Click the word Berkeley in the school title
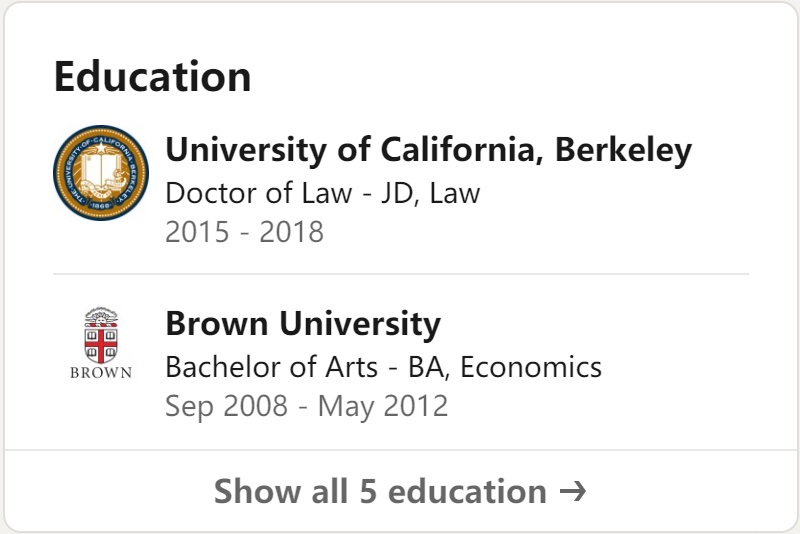This screenshot has width=800, height=534. click(623, 150)
